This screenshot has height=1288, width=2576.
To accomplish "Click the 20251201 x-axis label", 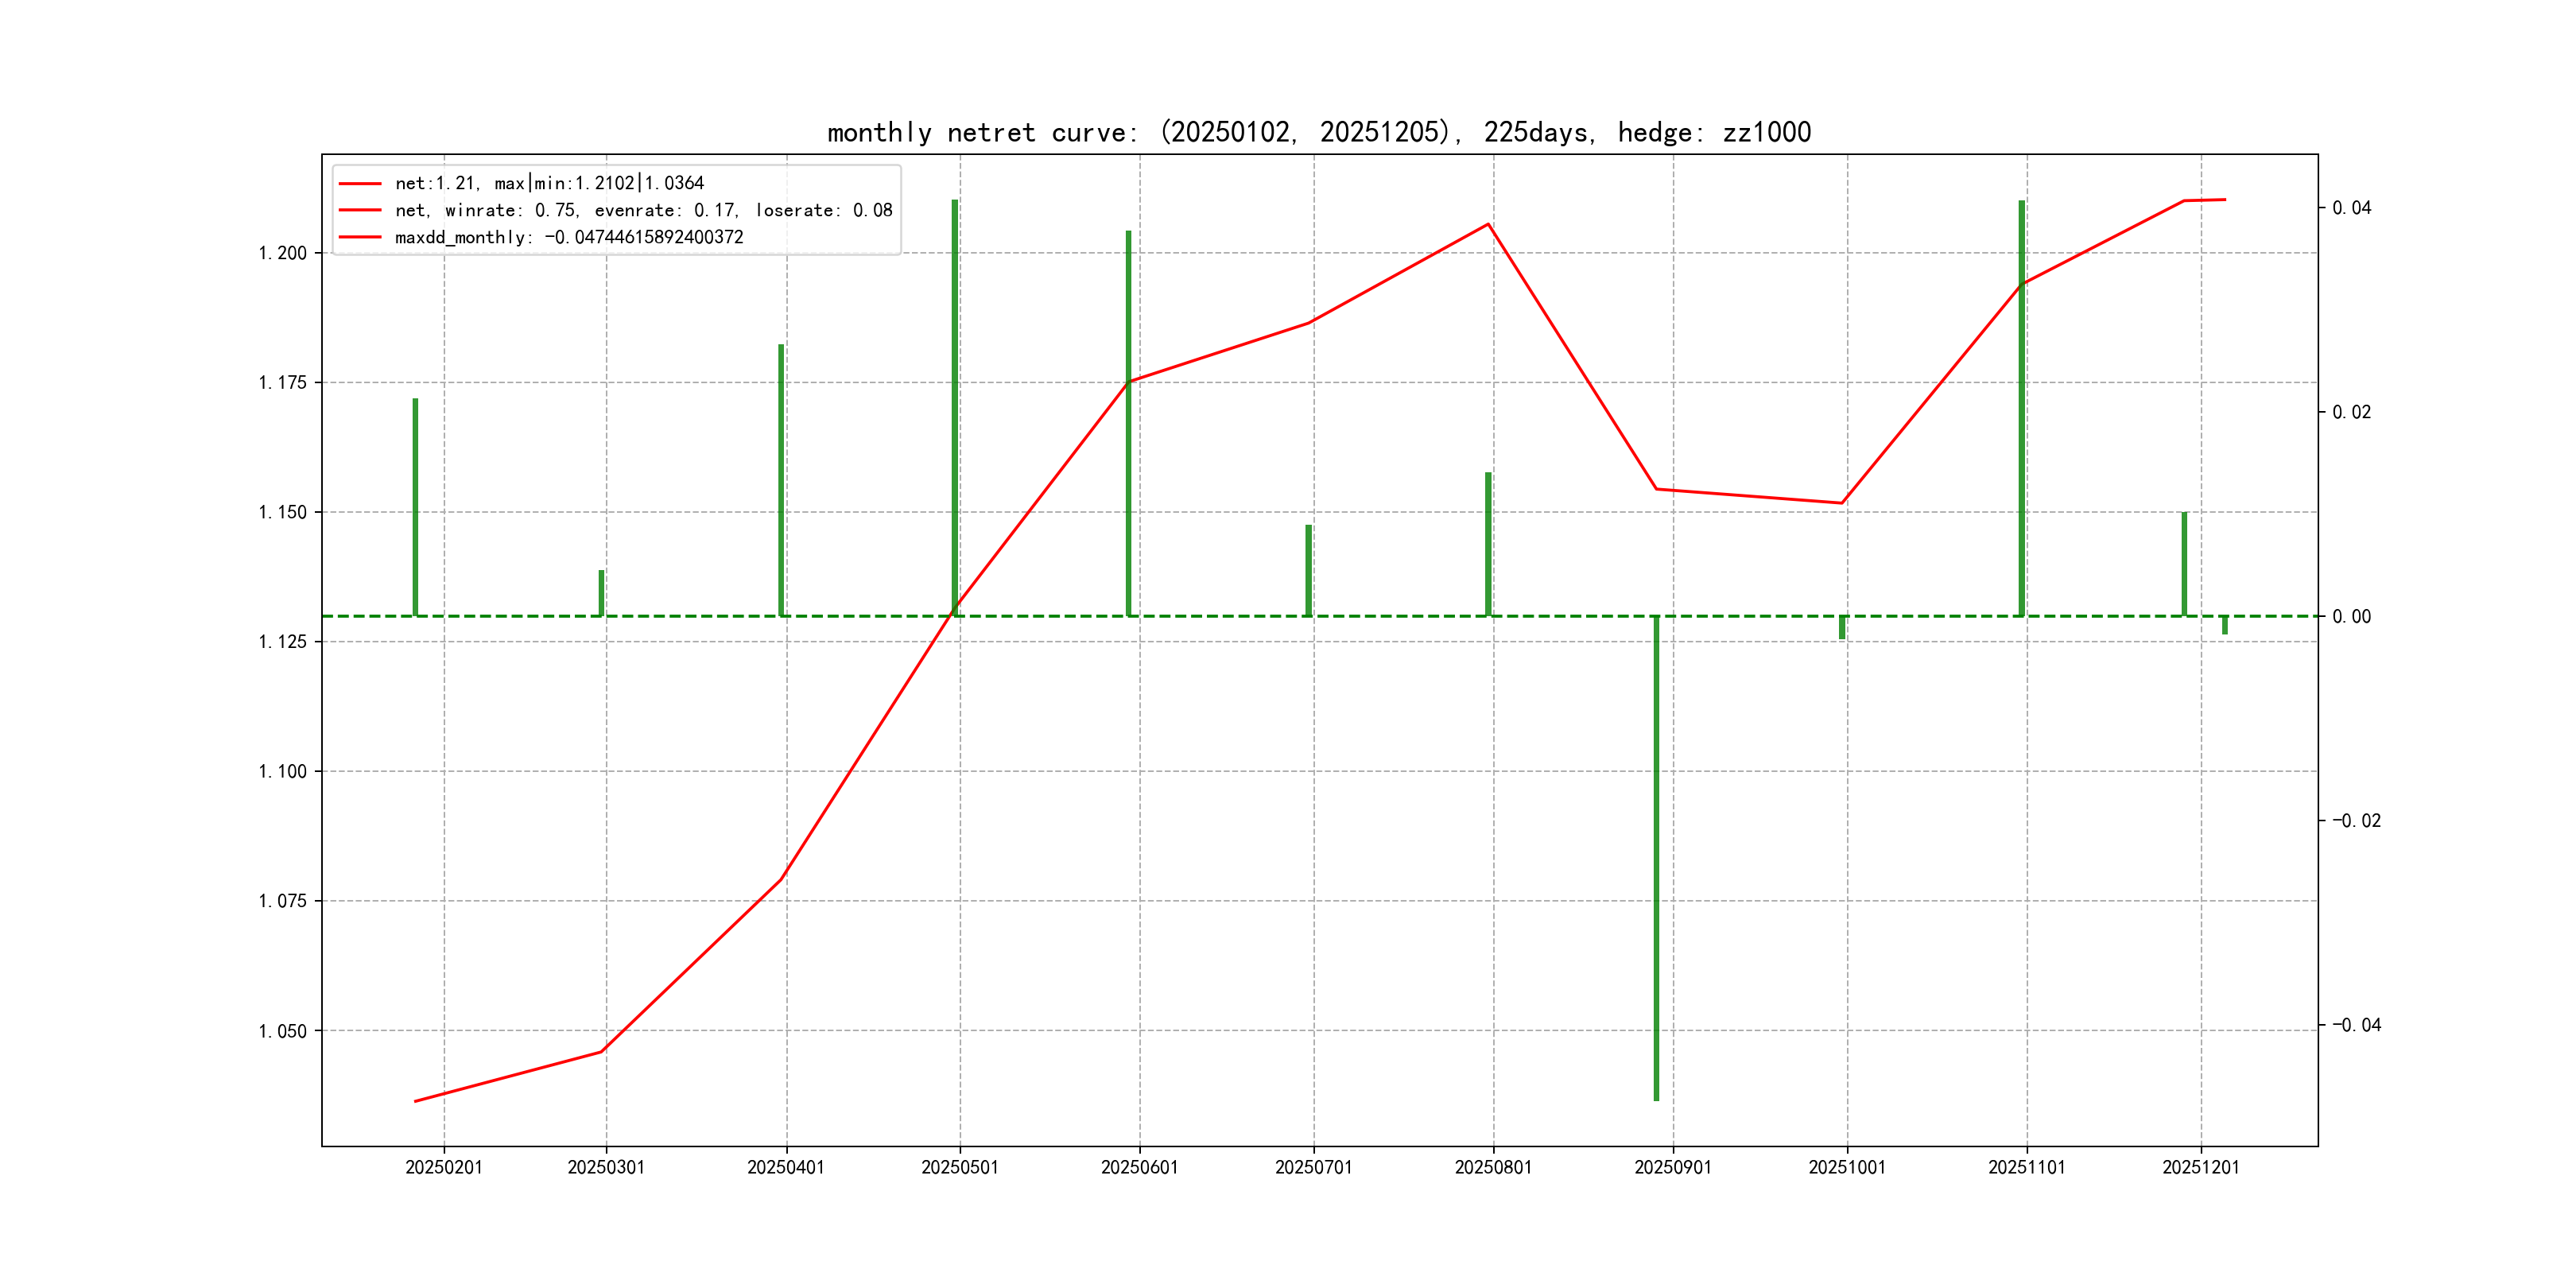I will coord(2201,1168).
